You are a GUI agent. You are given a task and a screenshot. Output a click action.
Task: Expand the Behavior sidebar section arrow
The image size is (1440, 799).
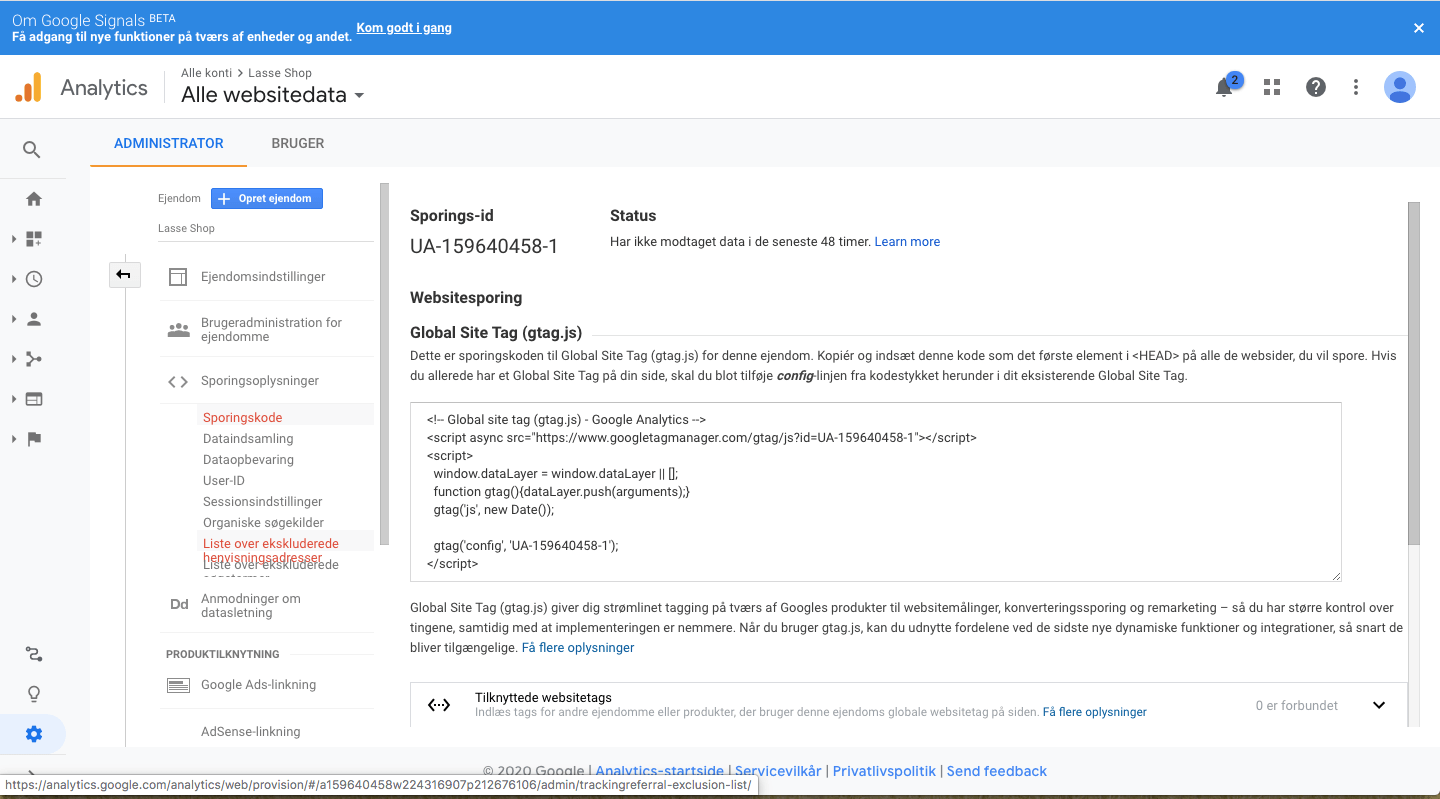(14, 399)
